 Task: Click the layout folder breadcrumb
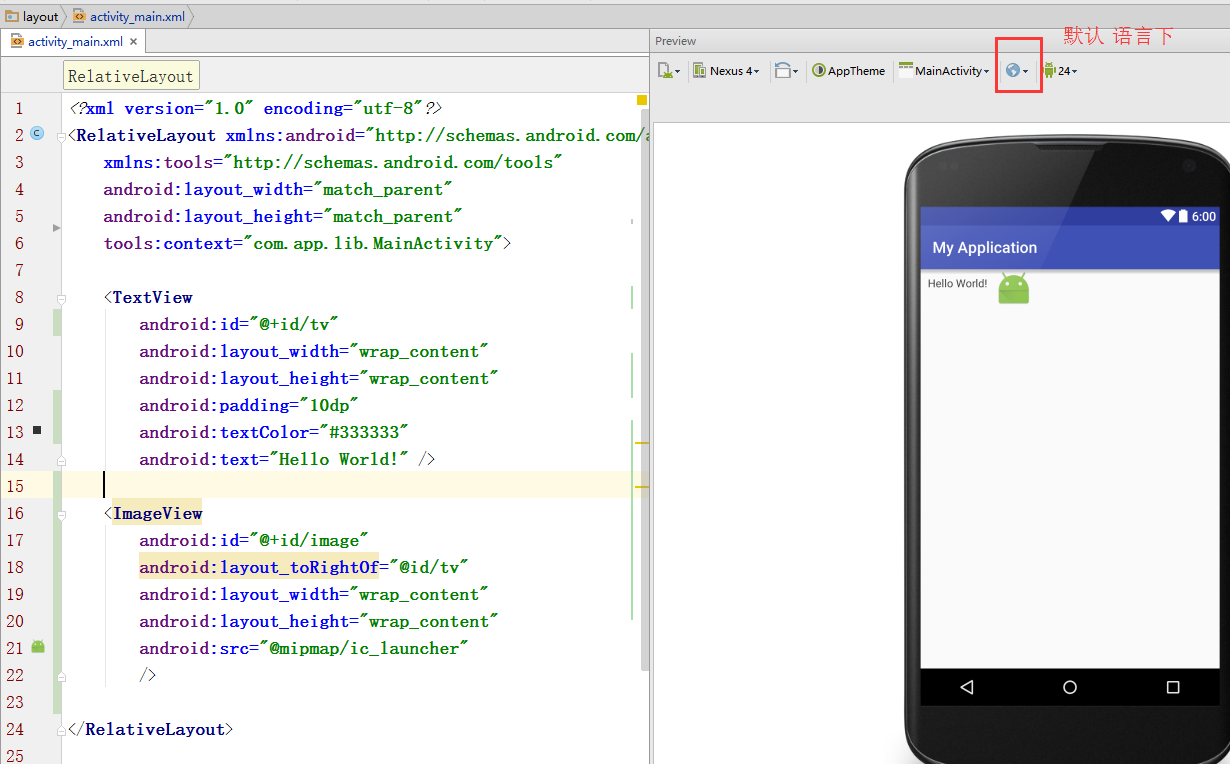point(32,16)
